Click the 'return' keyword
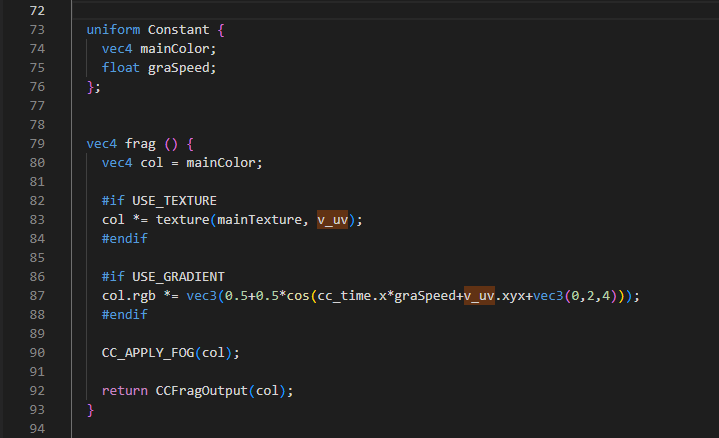Screen dimensions: 719x438 pos(125,391)
